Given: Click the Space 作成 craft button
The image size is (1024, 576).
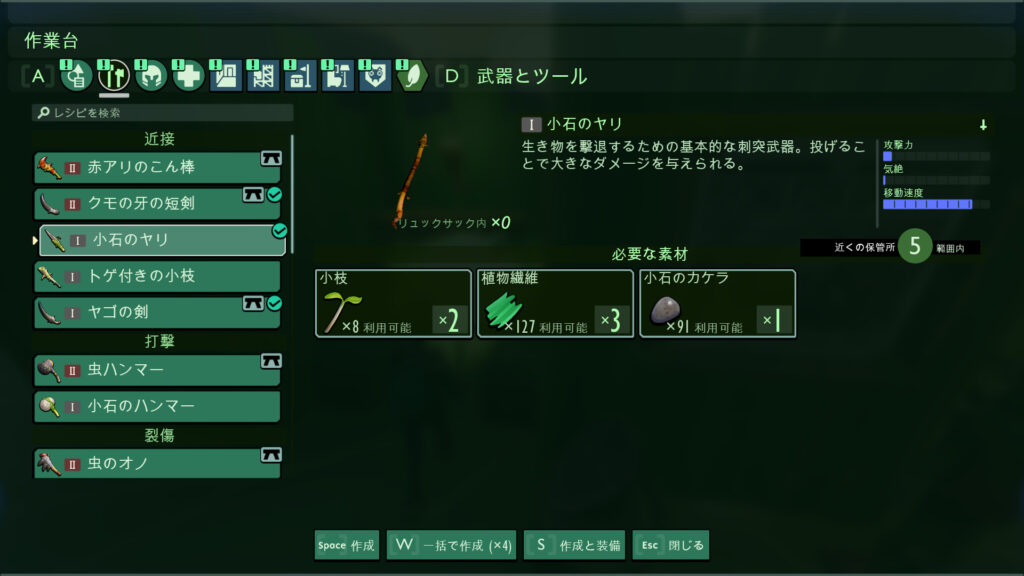Looking at the screenshot, I should pyautogui.click(x=347, y=545).
